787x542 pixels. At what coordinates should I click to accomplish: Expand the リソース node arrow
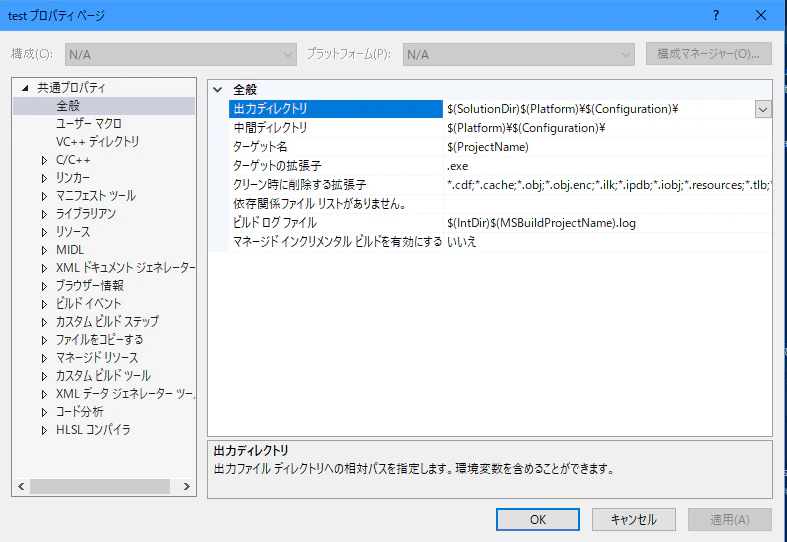45,232
